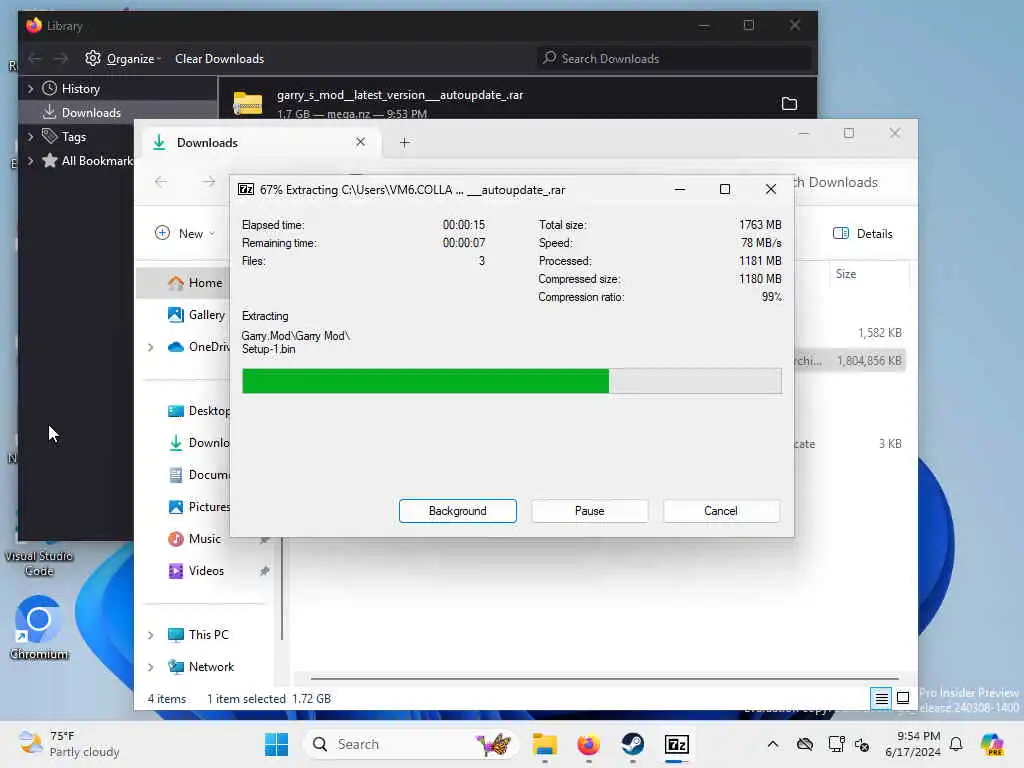
Task: Open Music in quick access
Action: (x=204, y=538)
